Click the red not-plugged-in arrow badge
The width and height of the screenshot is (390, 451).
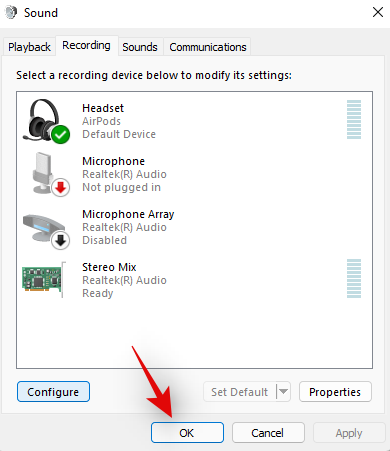click(x=60, y=188)
